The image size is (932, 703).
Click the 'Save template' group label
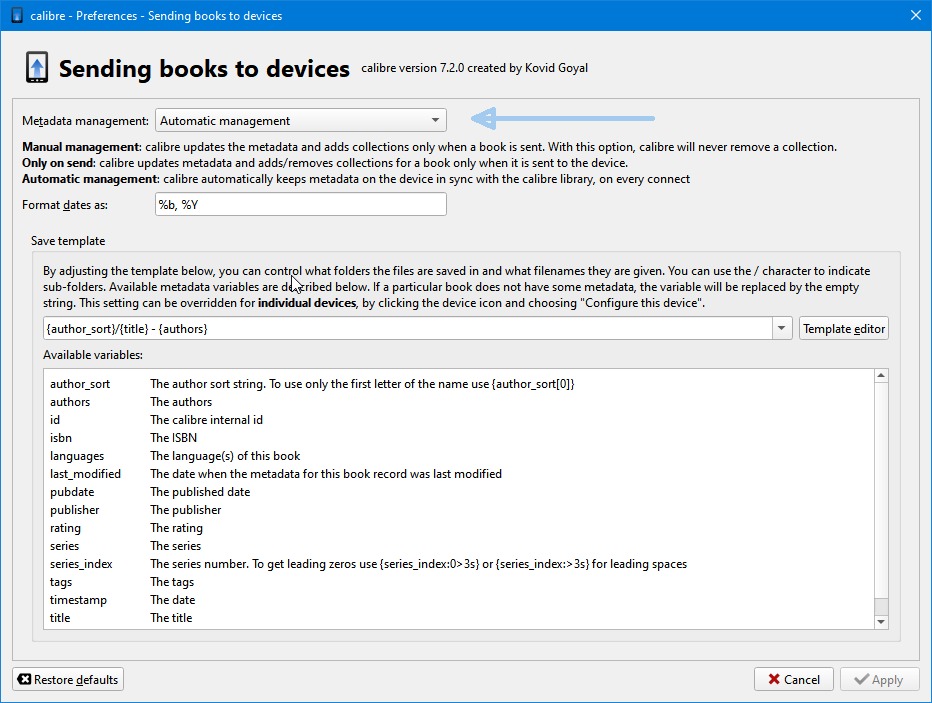tap(68, 241)
